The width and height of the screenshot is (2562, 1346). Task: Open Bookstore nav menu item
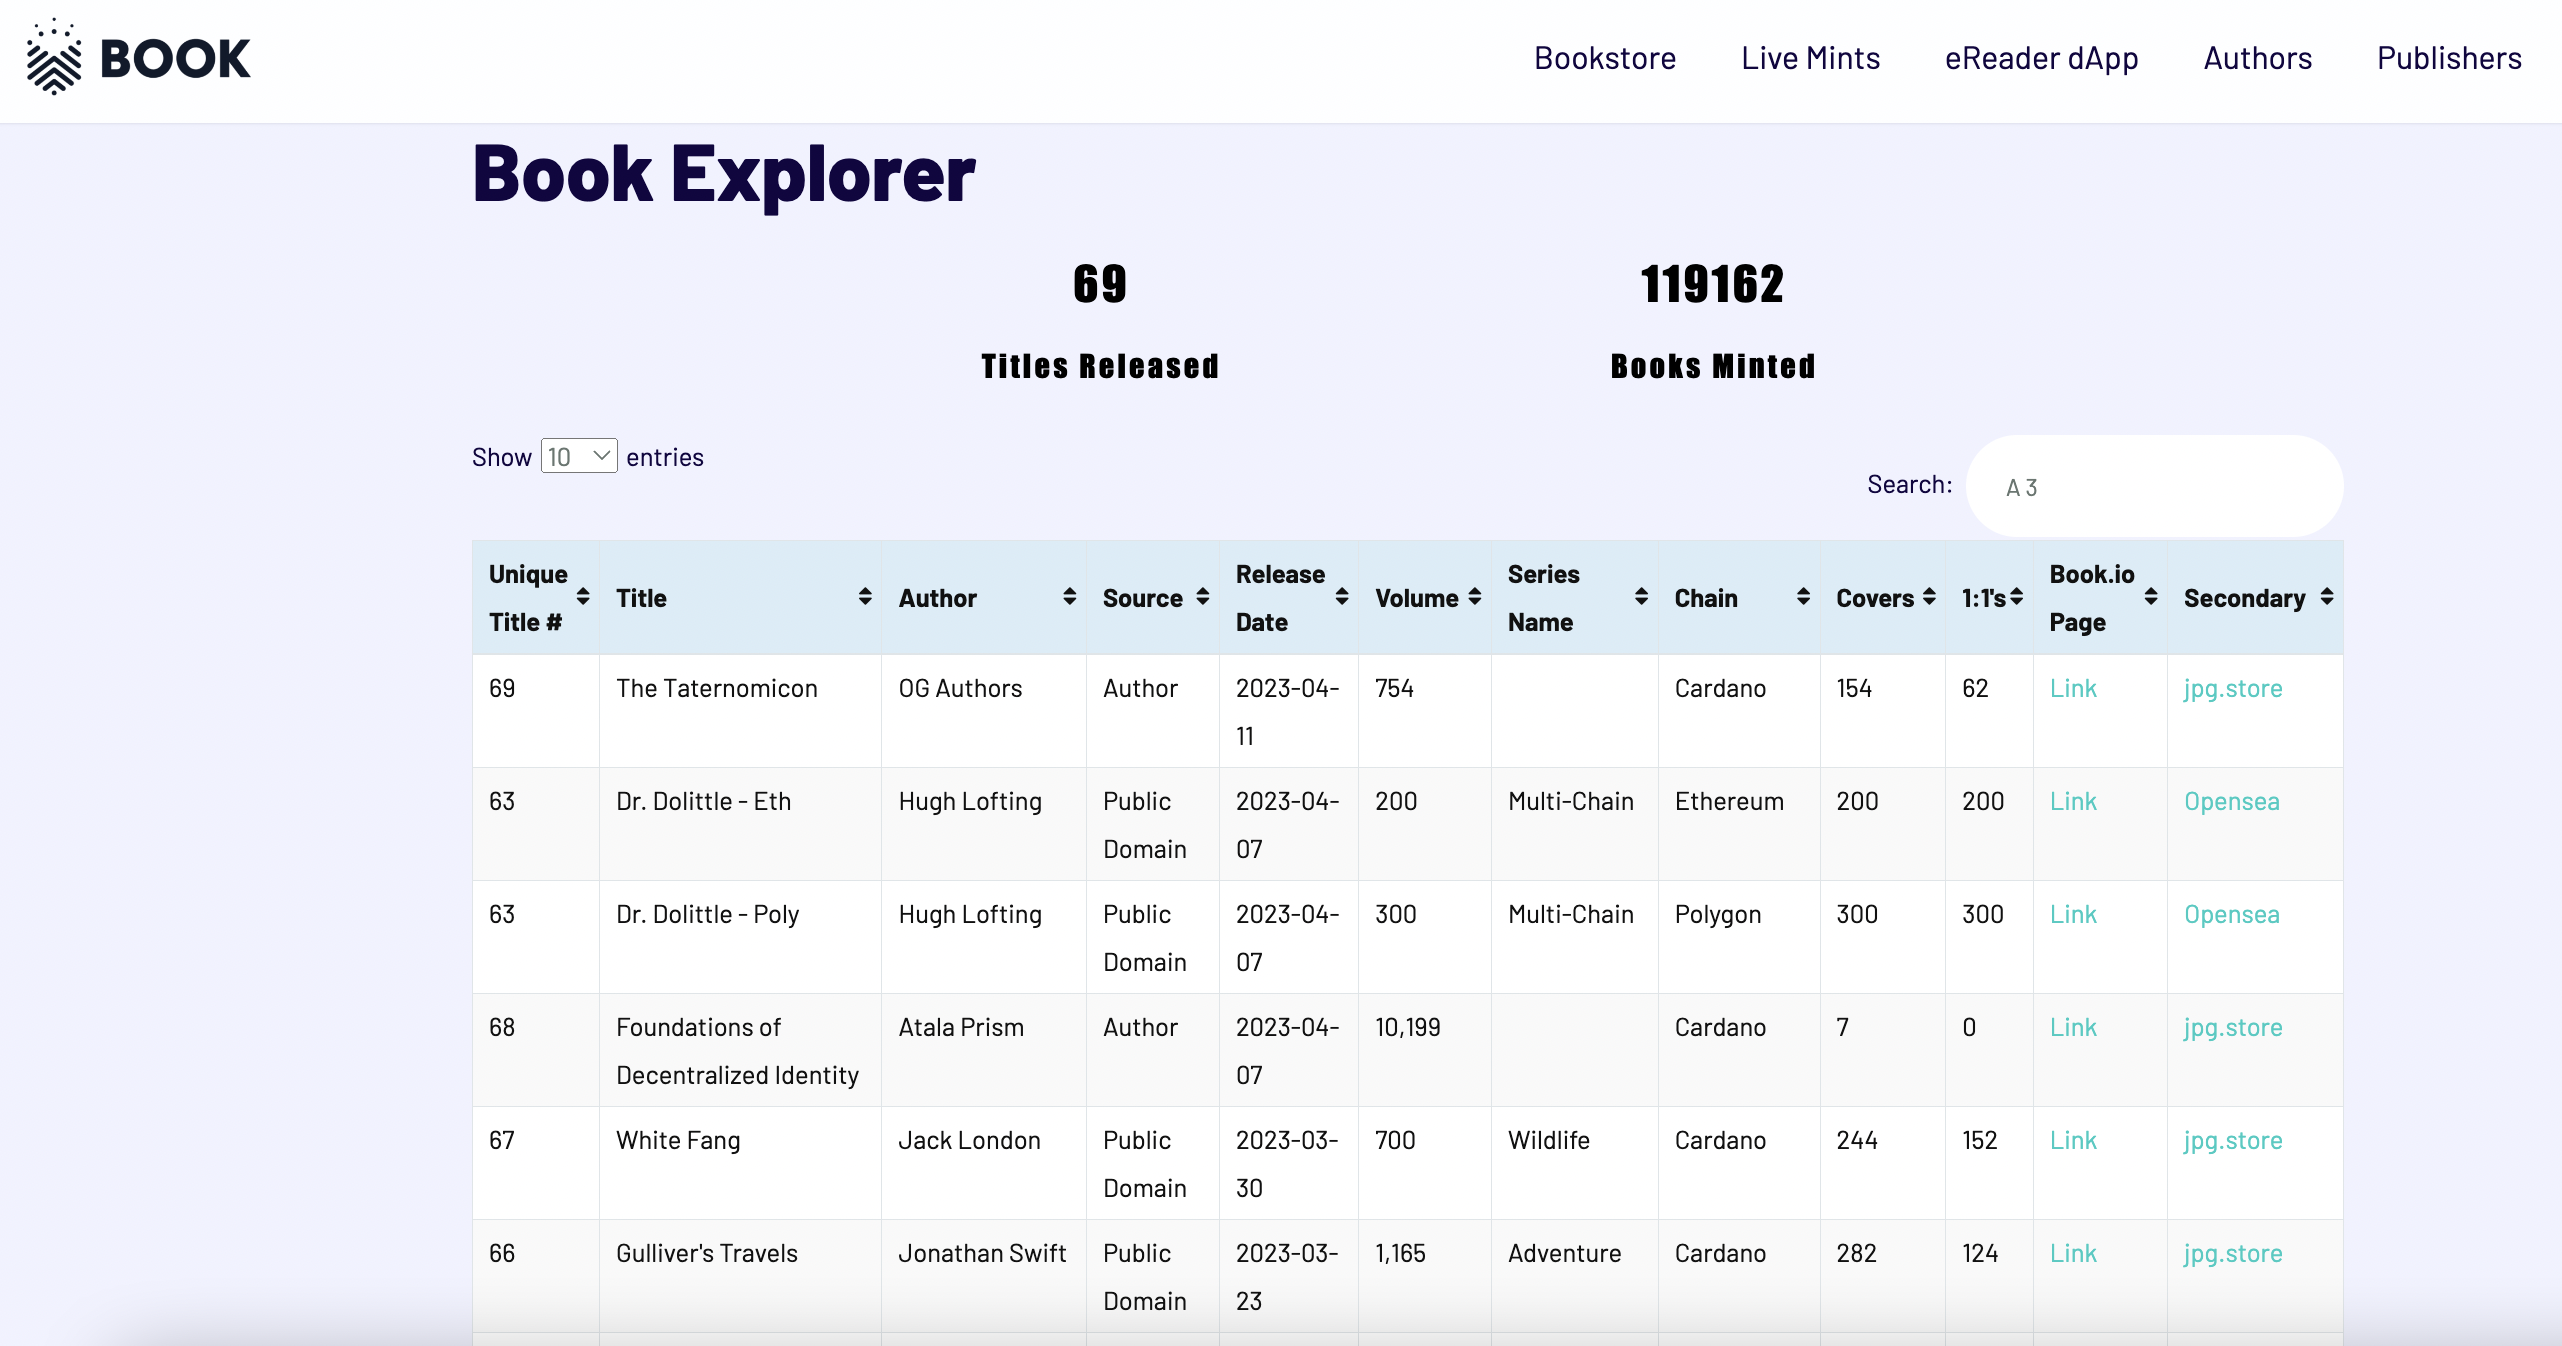point(1604,58)
